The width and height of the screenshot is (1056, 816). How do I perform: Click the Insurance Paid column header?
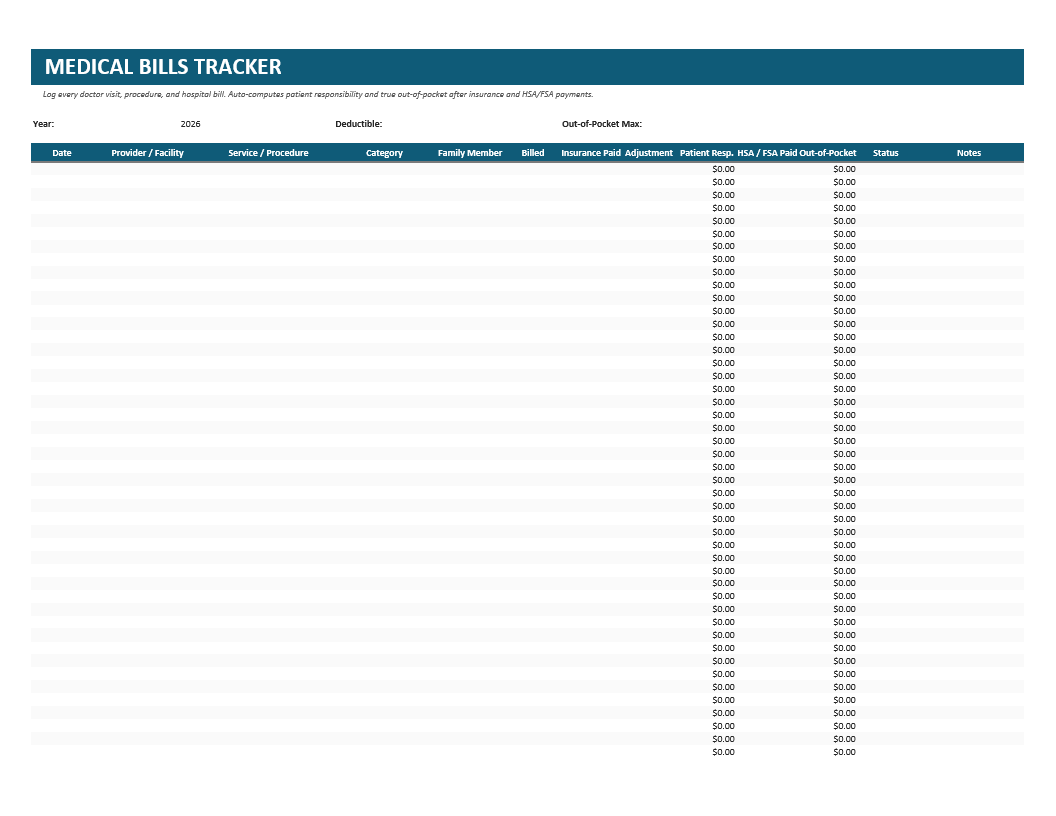pyautogui.click(x=591, y=153)
